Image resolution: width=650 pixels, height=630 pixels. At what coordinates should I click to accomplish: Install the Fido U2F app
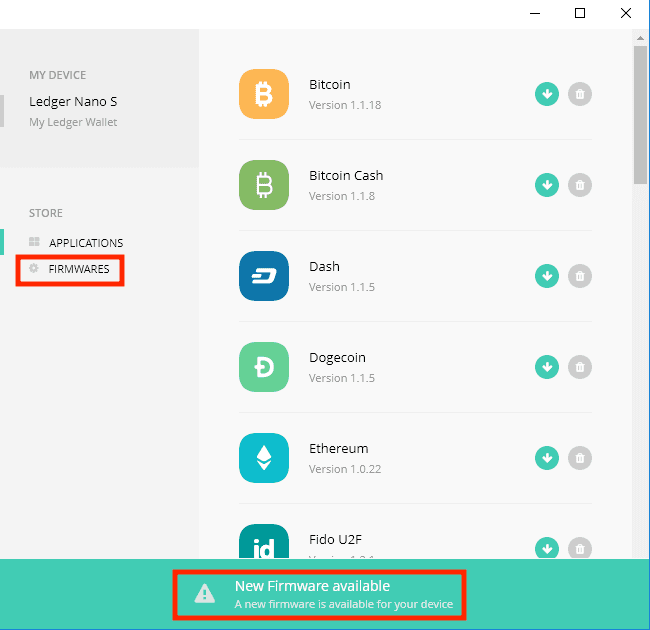click(x=546, y=548)
